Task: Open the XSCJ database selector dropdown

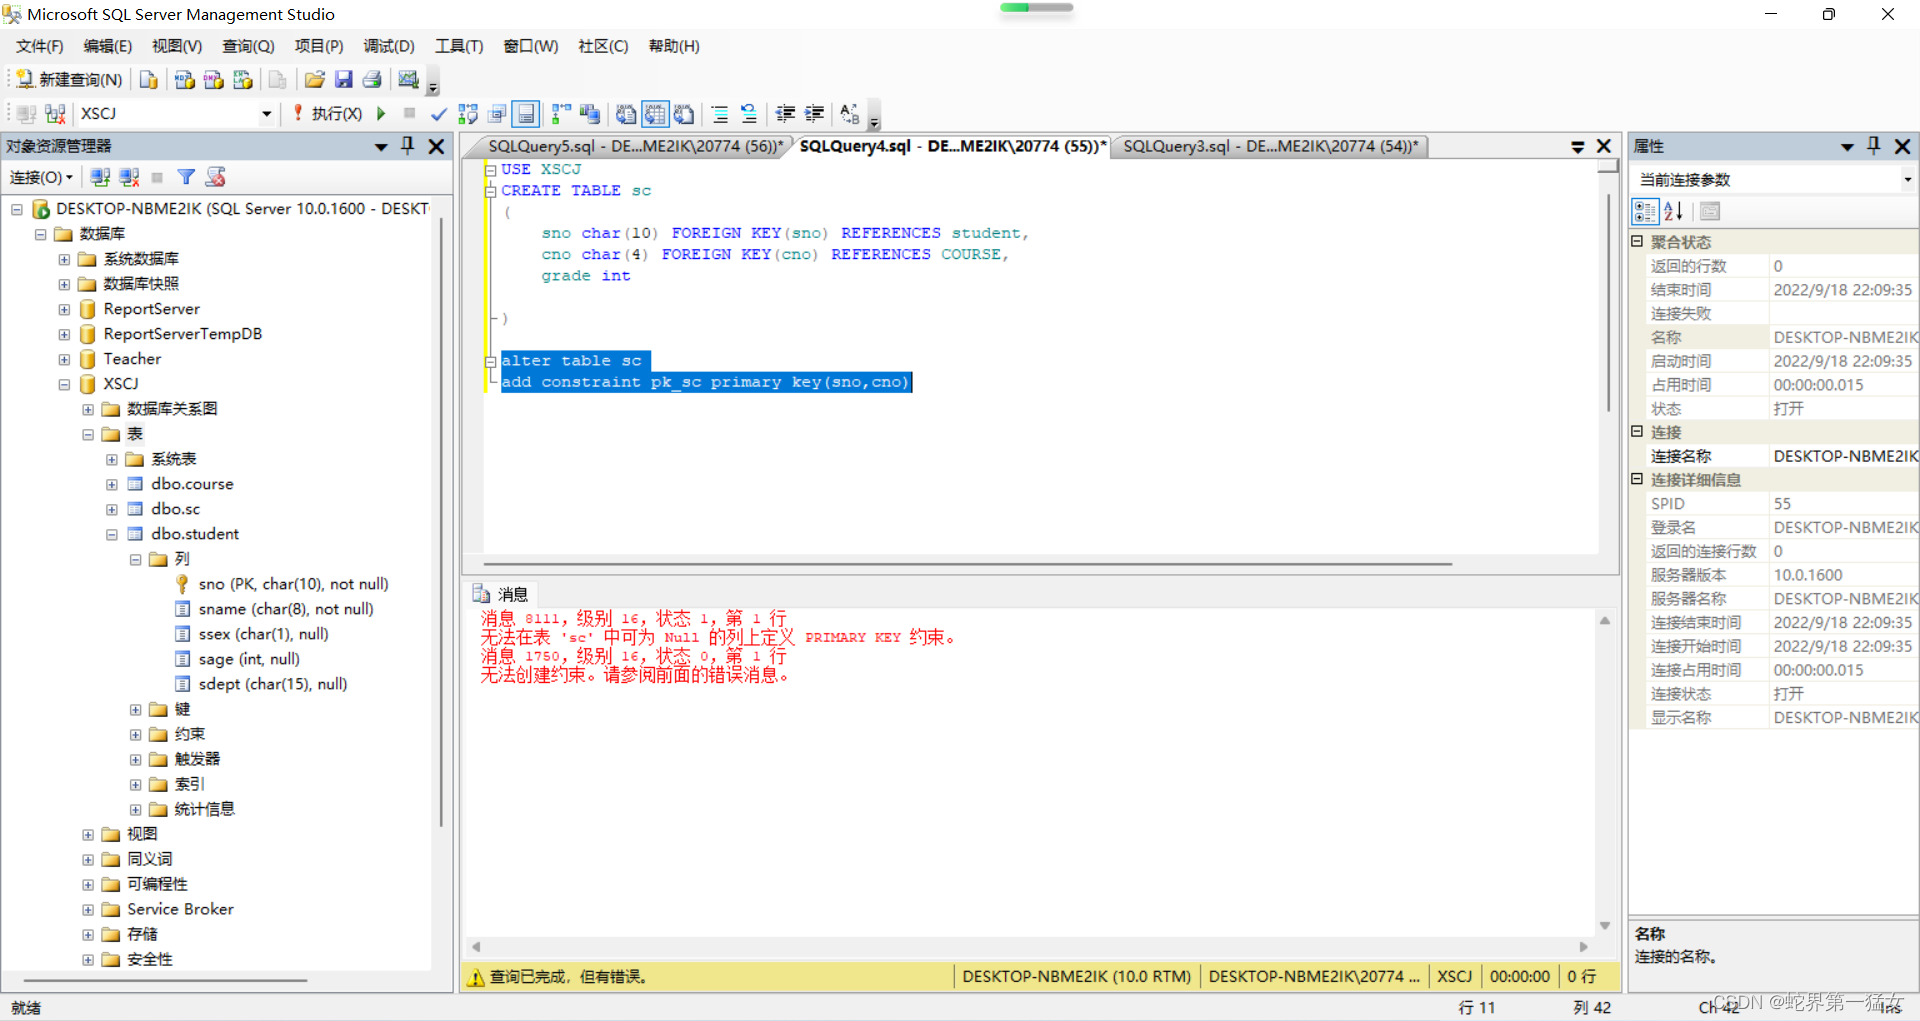Action: (265, 113)
